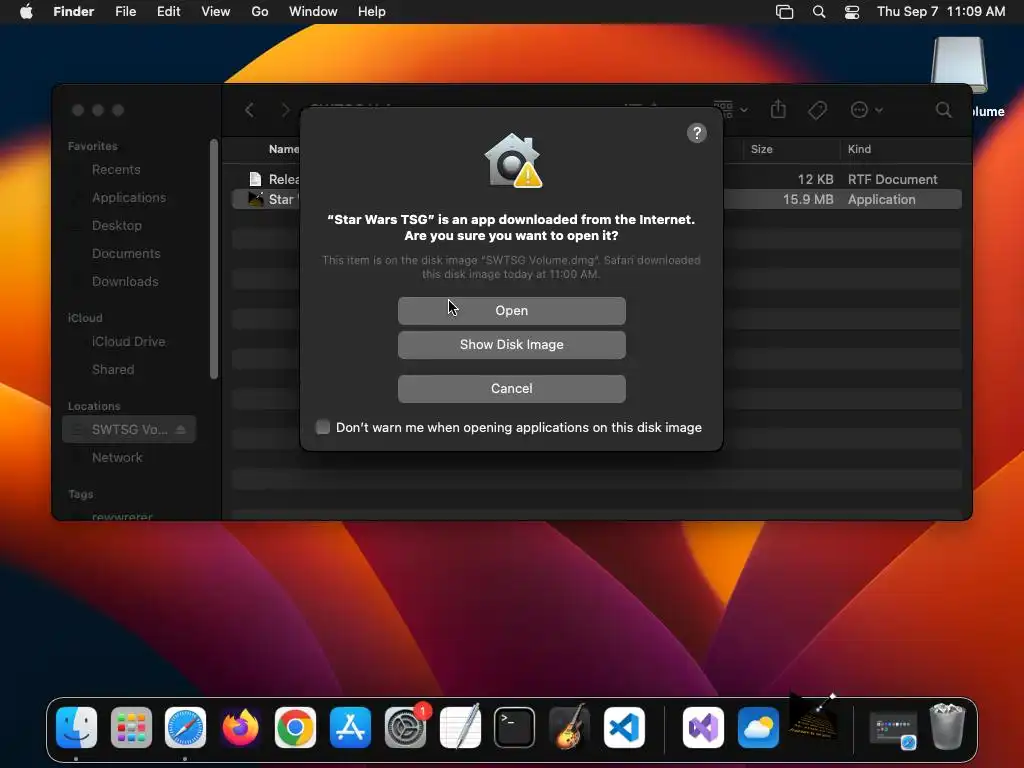Open the View menu

point(216,12)
